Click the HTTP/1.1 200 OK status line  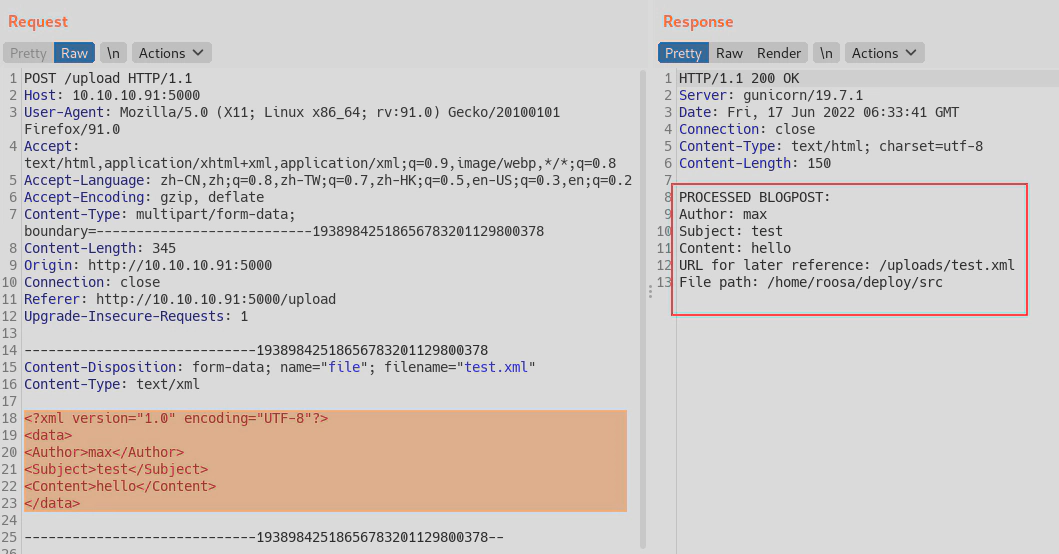[739, 78]
